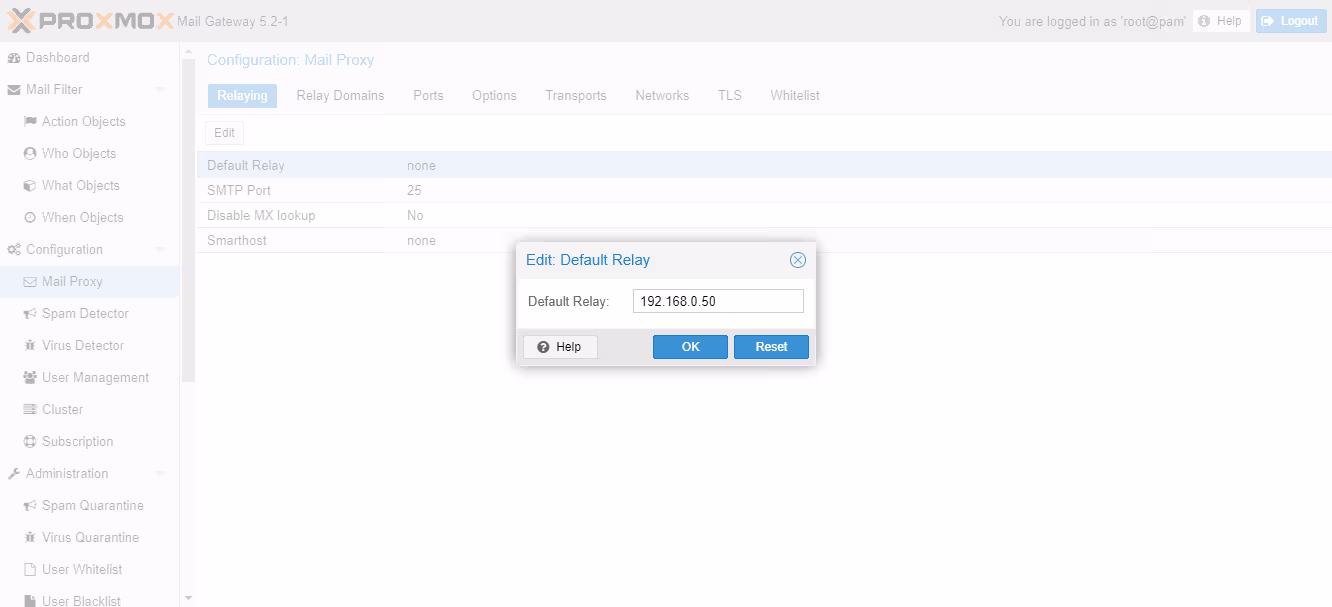1332x607 pixels.
Task: Click the Virus Detector bug icon
Action: pyautogui.click(x=30, y=346)
